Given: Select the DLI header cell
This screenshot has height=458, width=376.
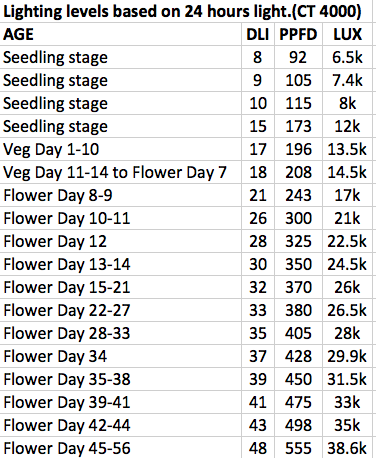Looking at the screenshot, I should point(258,34).
